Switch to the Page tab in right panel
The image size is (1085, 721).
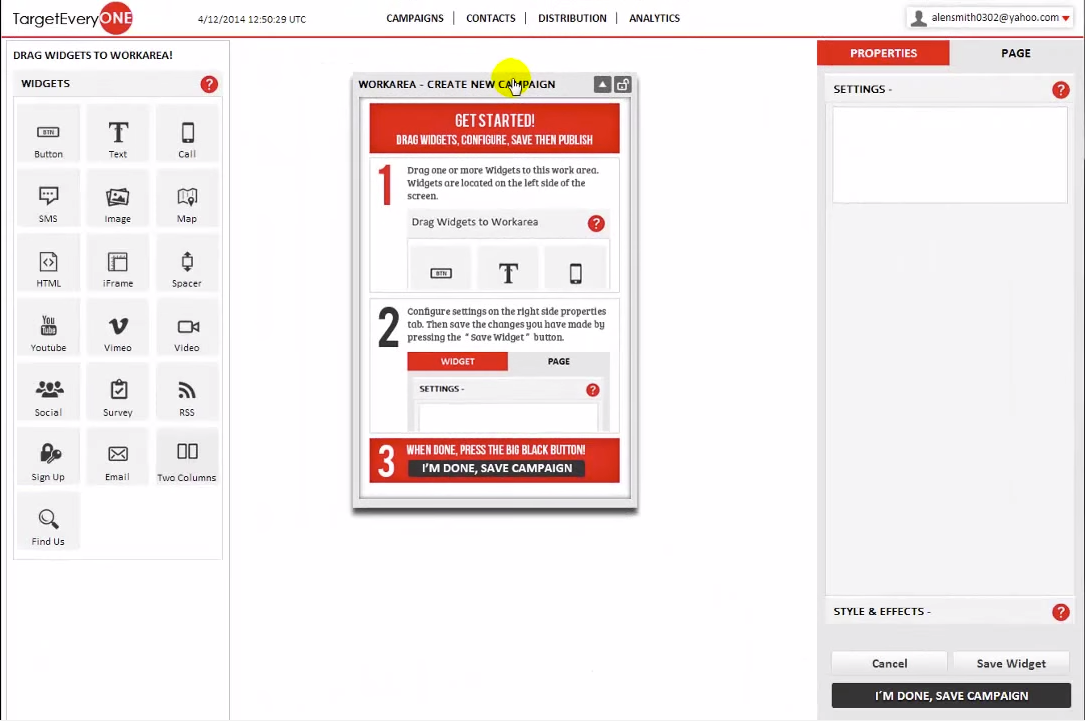(1015, 53)
